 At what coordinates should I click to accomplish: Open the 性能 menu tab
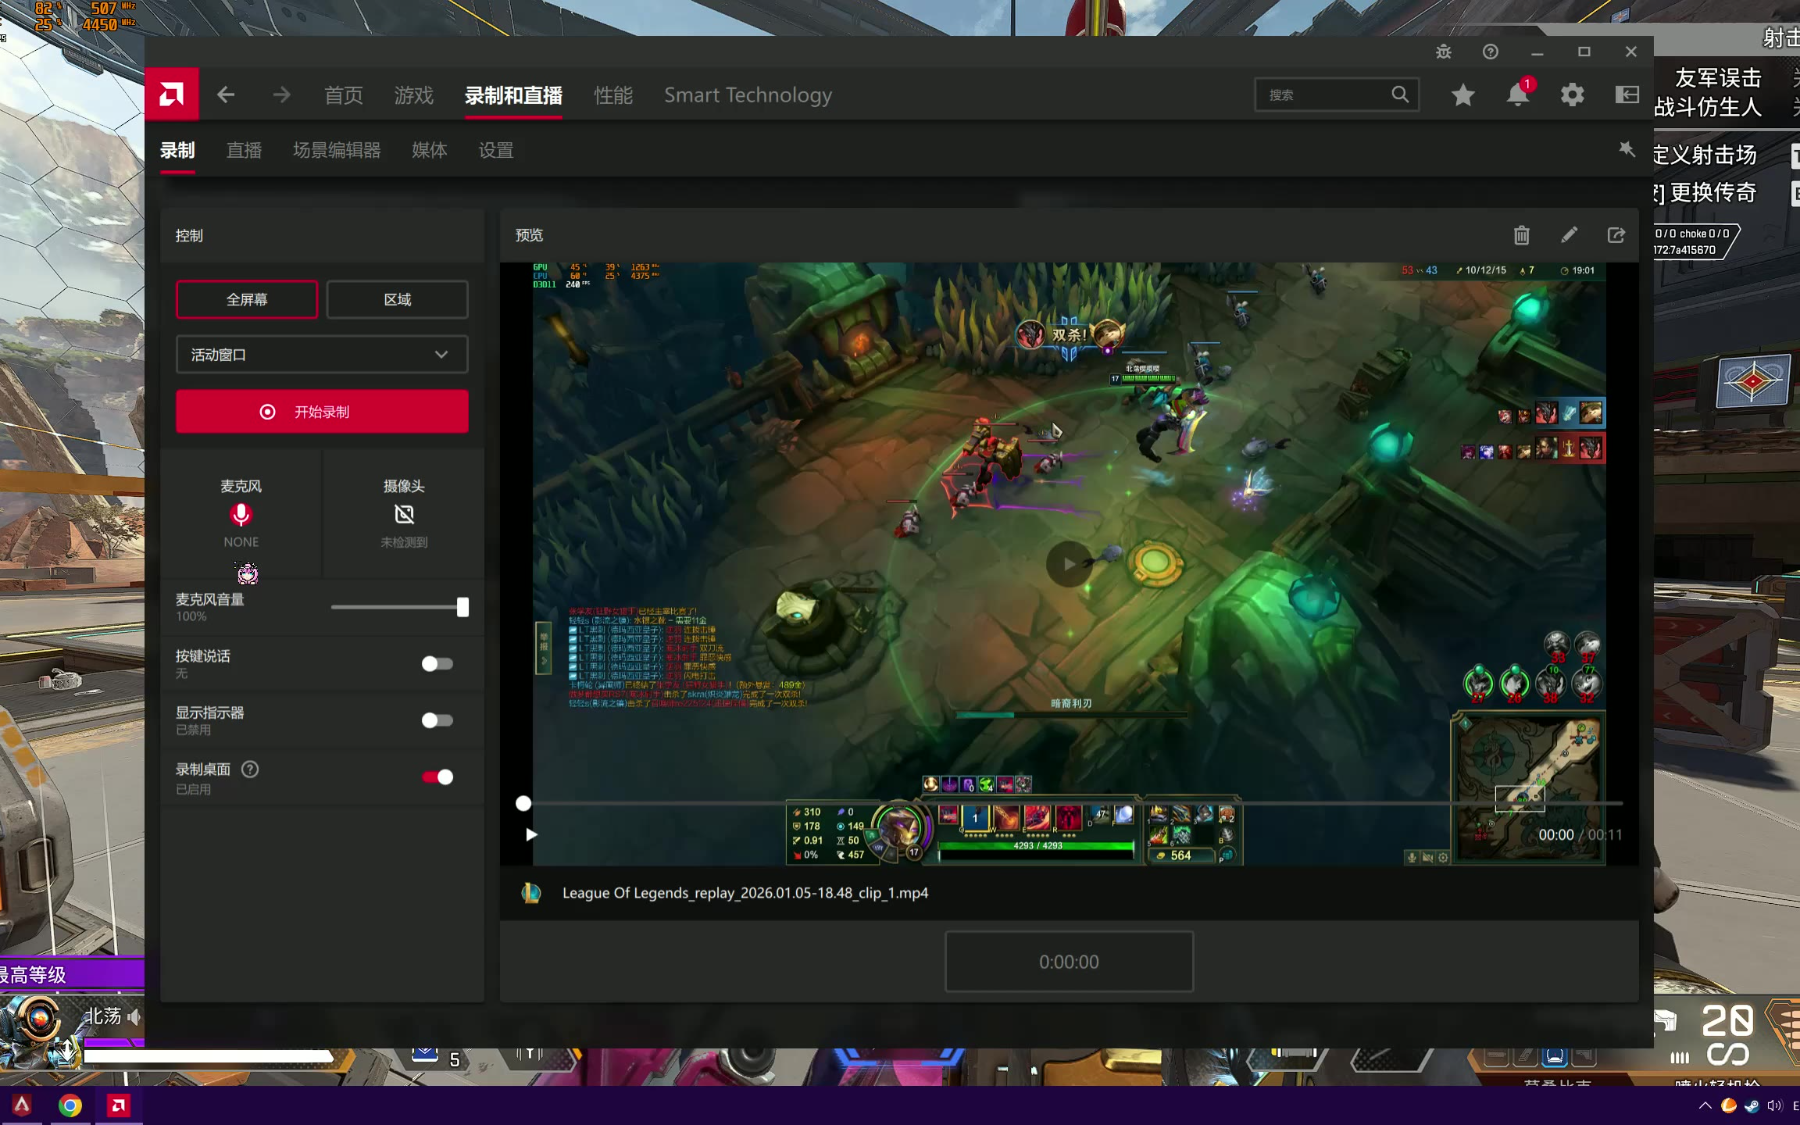click(x=613, y=95)
